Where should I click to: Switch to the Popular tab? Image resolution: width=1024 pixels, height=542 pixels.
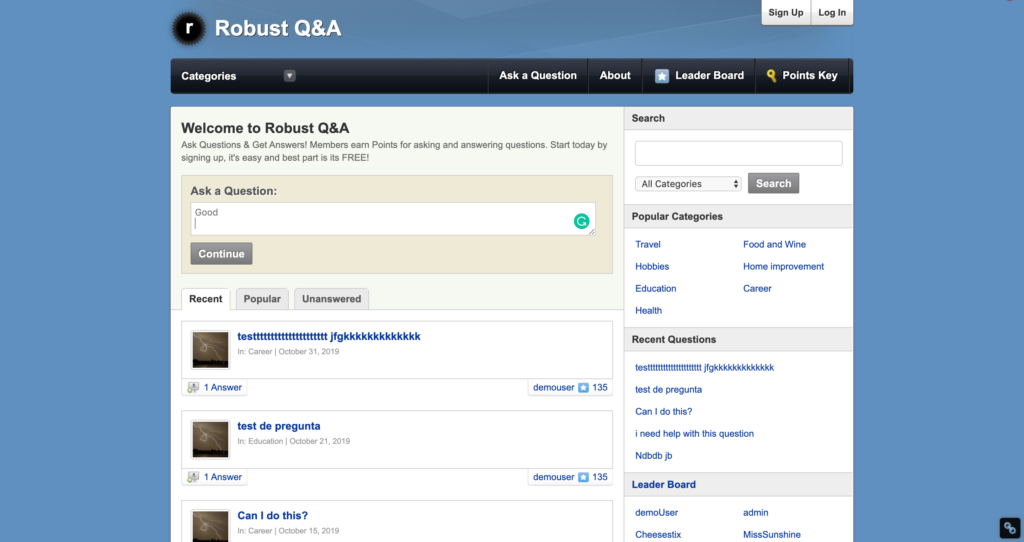[x=262, y=299]
